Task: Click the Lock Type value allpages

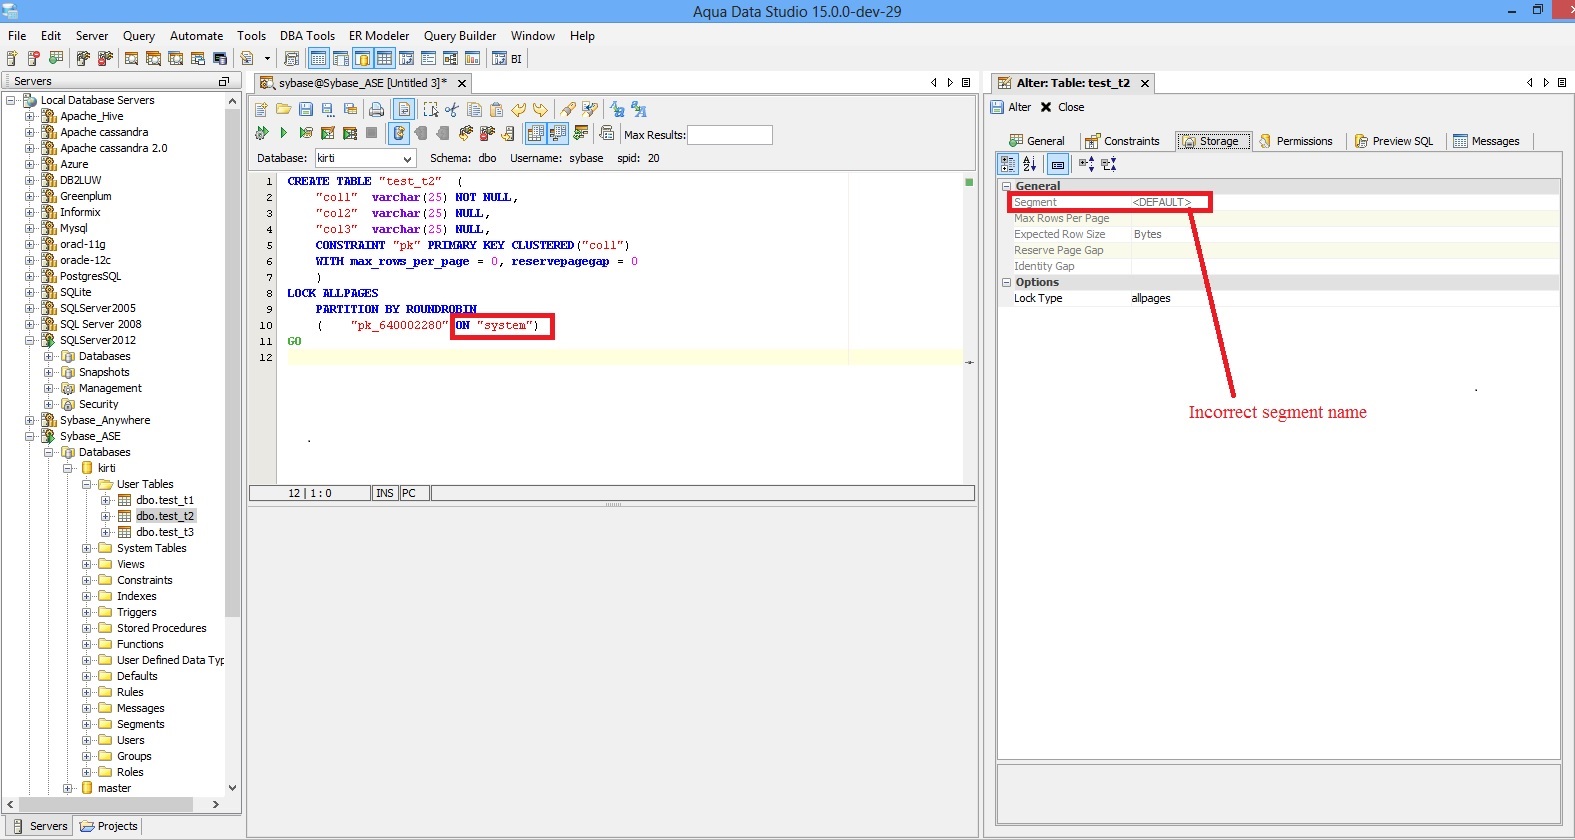Action: tap(1151, 298)
